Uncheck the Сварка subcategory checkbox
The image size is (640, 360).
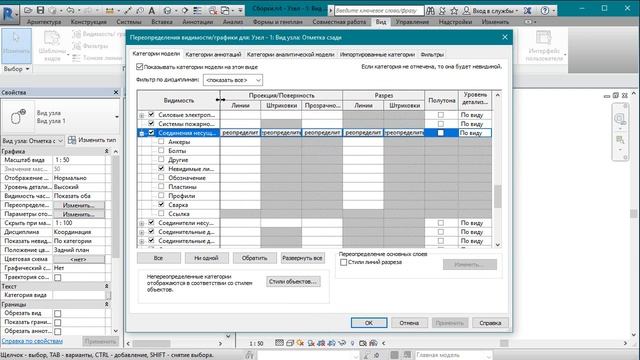(x=161, y=204)
